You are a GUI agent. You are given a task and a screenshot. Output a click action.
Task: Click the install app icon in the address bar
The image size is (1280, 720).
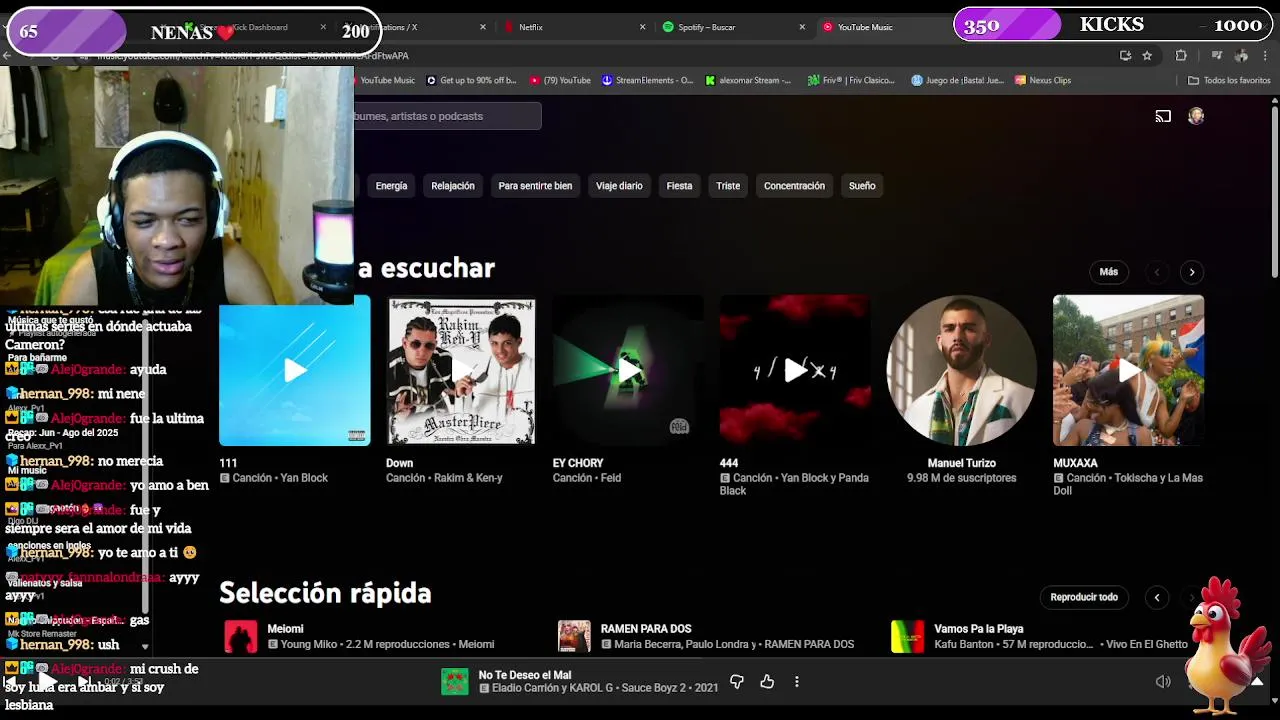pos(1125,56)
